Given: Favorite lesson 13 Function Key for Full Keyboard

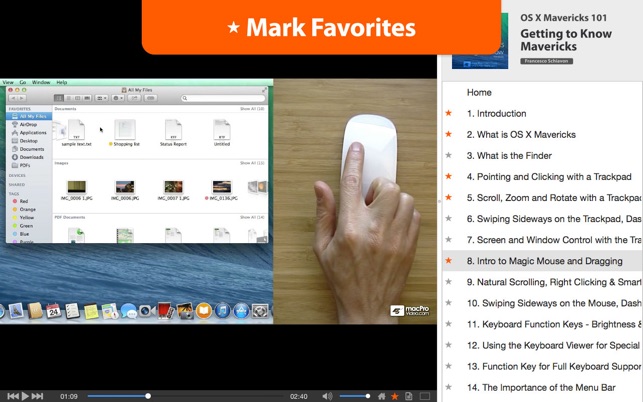Looking at the screenshot, I should coord(449,366).
